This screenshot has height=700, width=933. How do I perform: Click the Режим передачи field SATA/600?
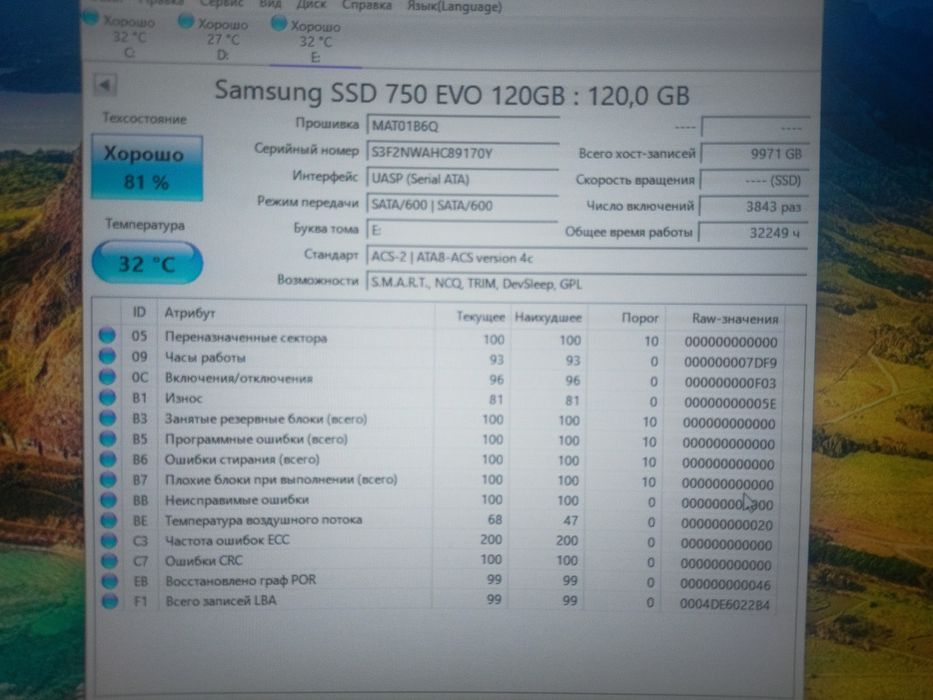point(462,205)
